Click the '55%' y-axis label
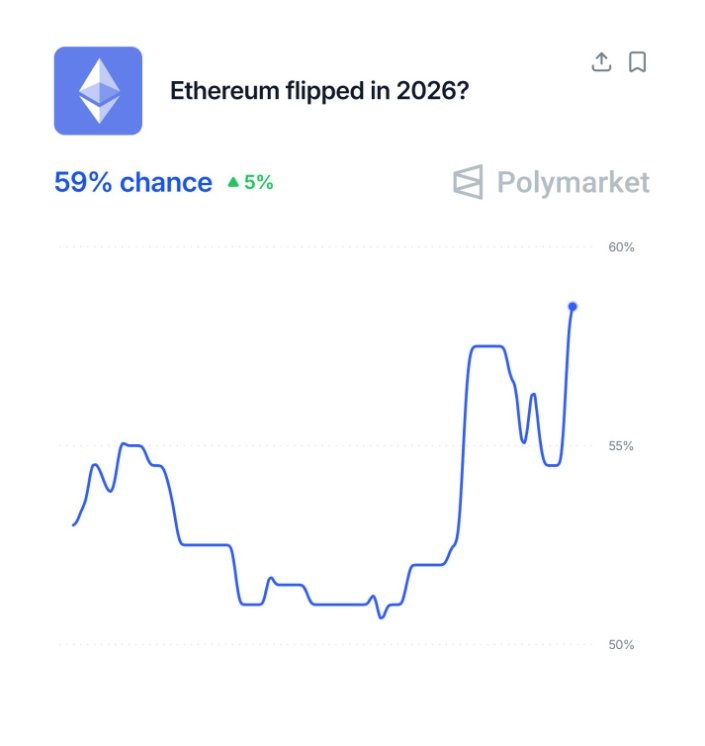705x746 pixels. (621, 446)
